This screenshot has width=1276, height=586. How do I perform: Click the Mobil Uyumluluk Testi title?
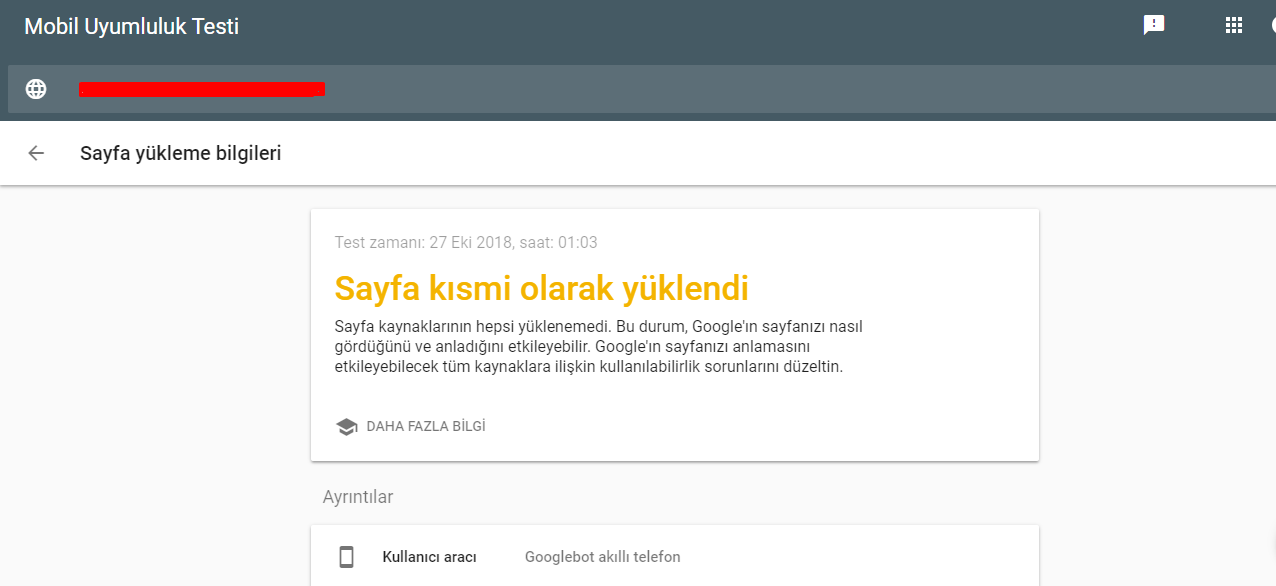pyautogui.click(x=132, y=27)
